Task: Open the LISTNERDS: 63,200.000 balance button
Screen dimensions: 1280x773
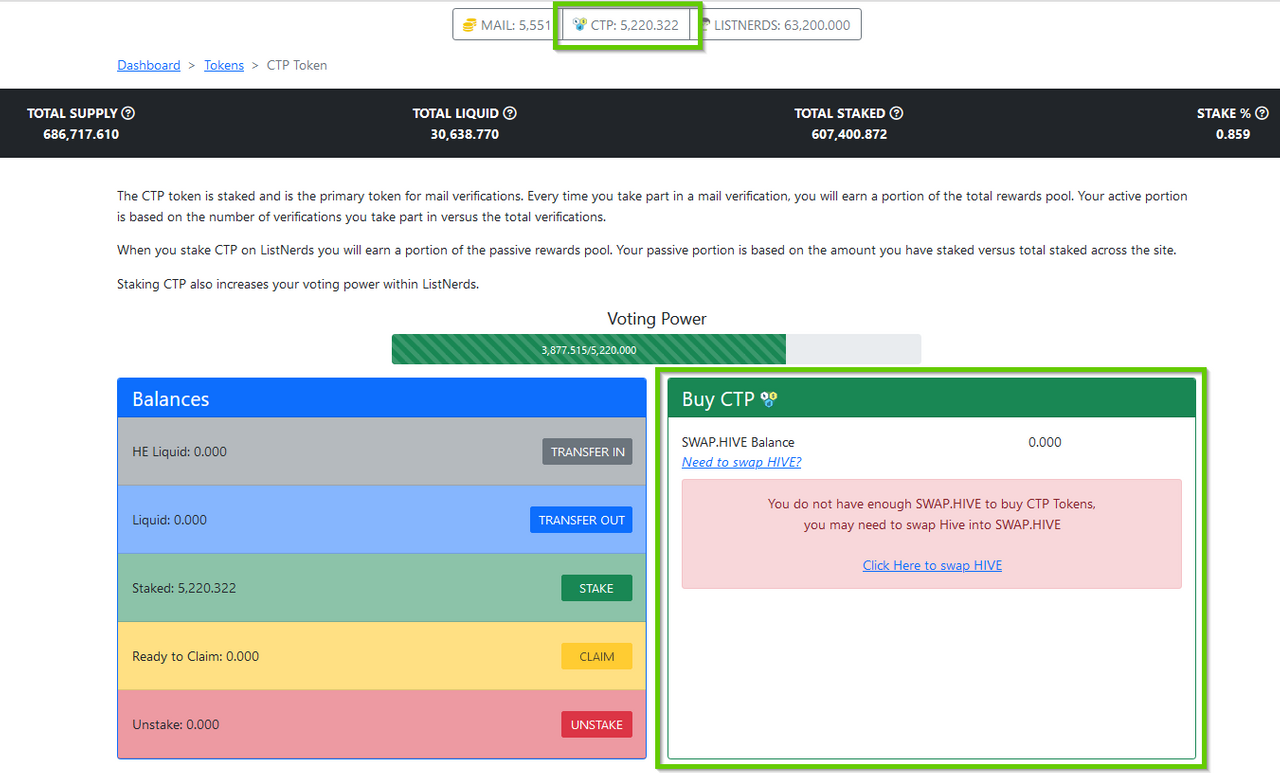Action: 776,25
